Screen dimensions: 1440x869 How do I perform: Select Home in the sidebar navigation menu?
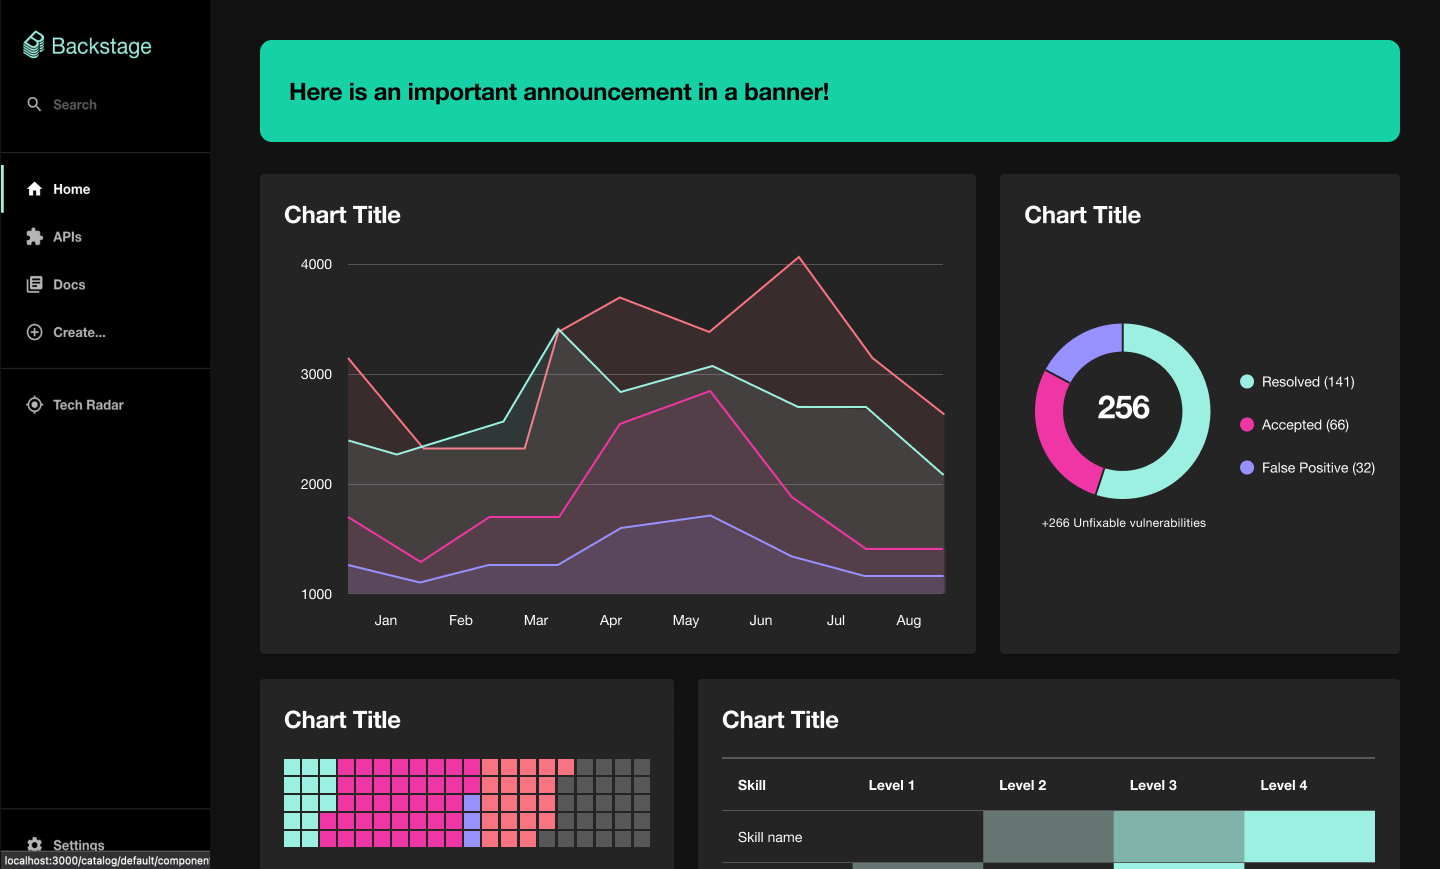coord(71,188)
